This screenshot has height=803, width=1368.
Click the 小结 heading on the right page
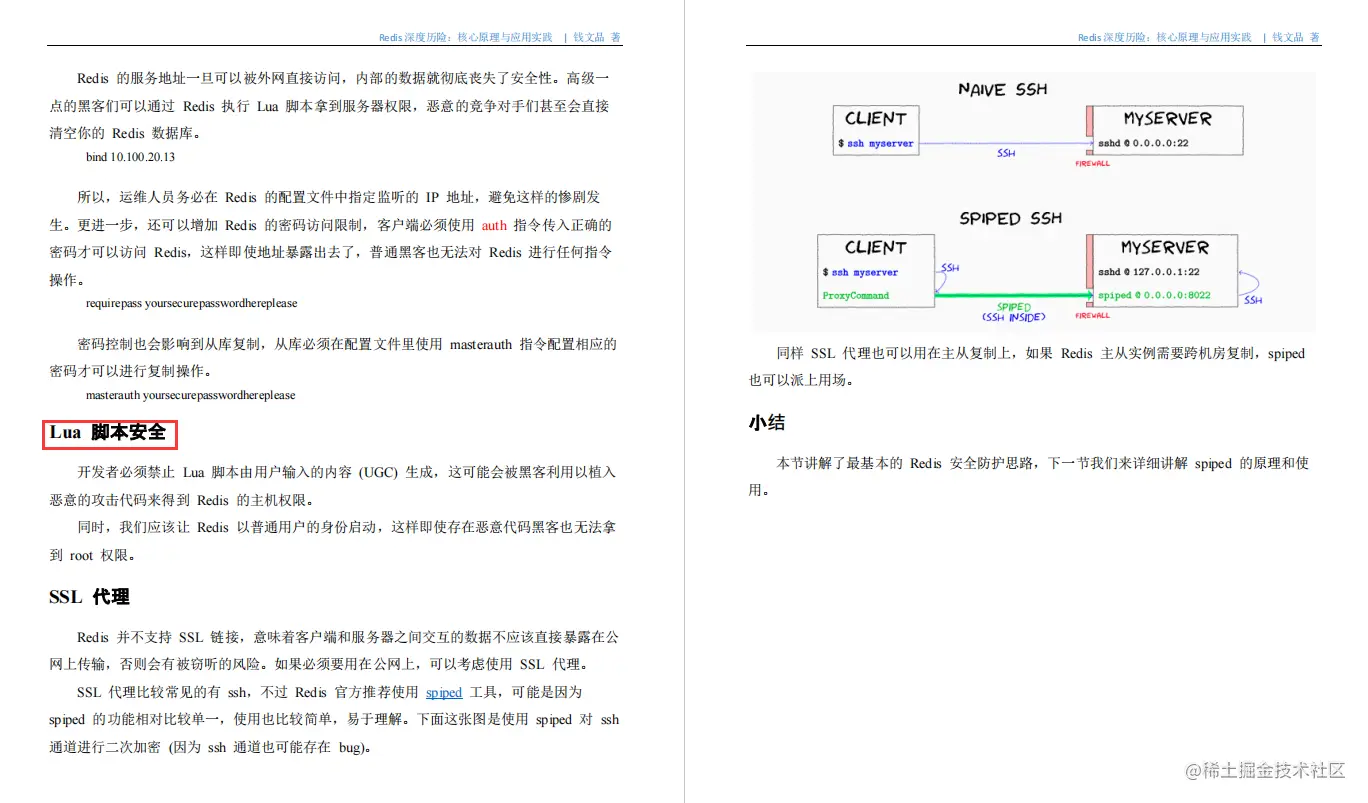[x=767, y=422]
